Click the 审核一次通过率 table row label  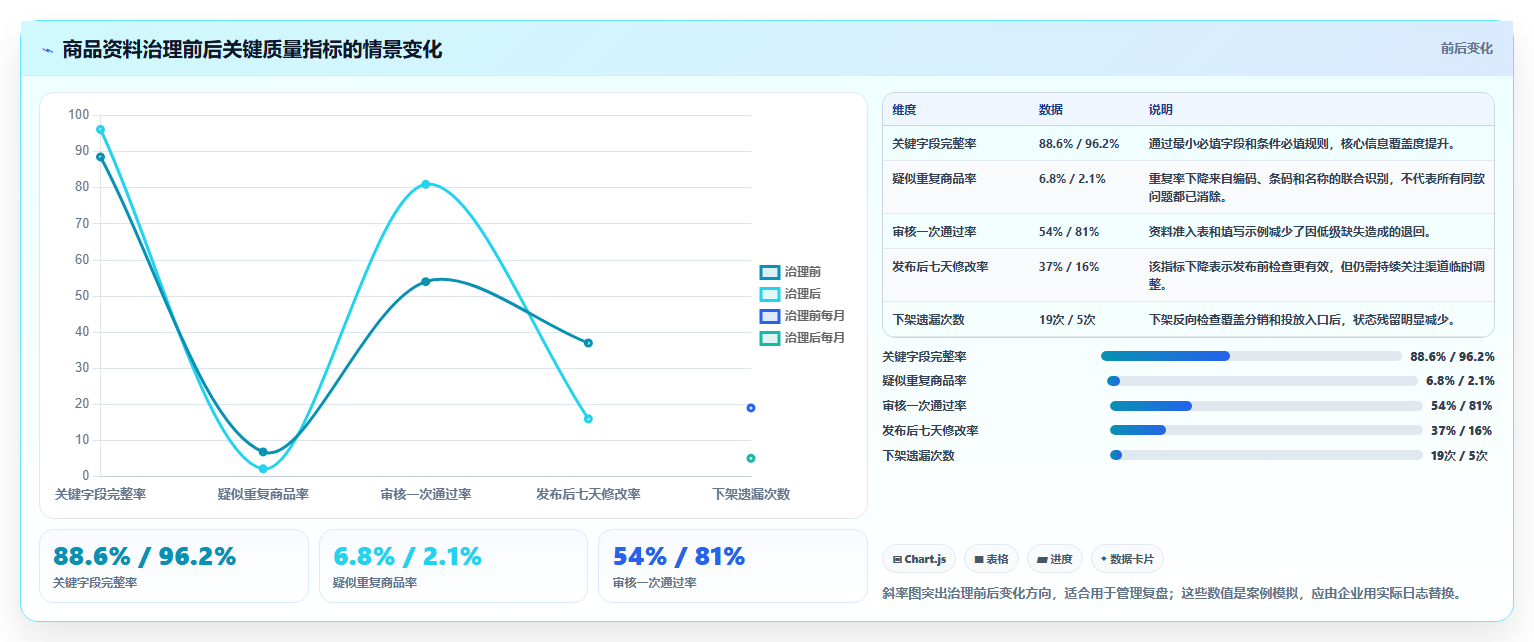coord(934,232)
